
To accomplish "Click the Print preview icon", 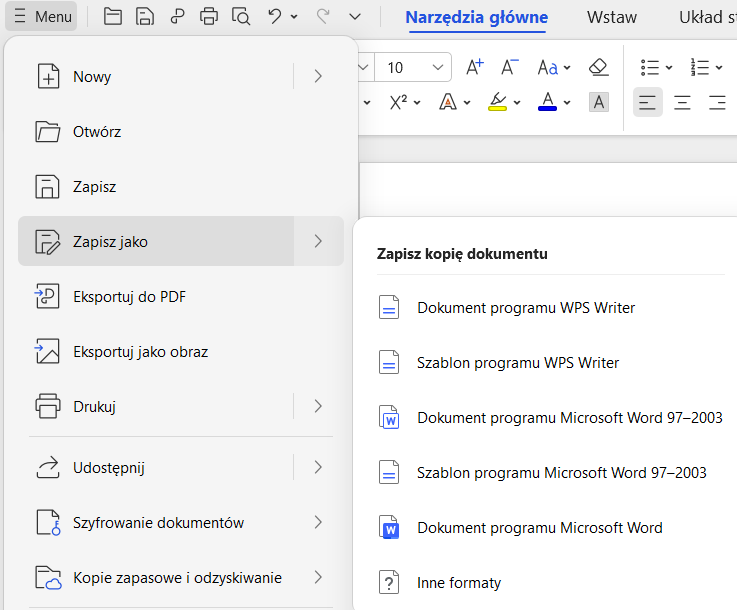I will coord(240,16).
